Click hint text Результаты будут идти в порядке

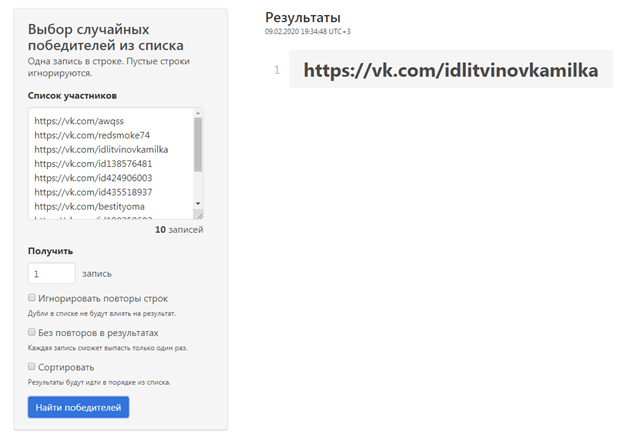point(99,382)
